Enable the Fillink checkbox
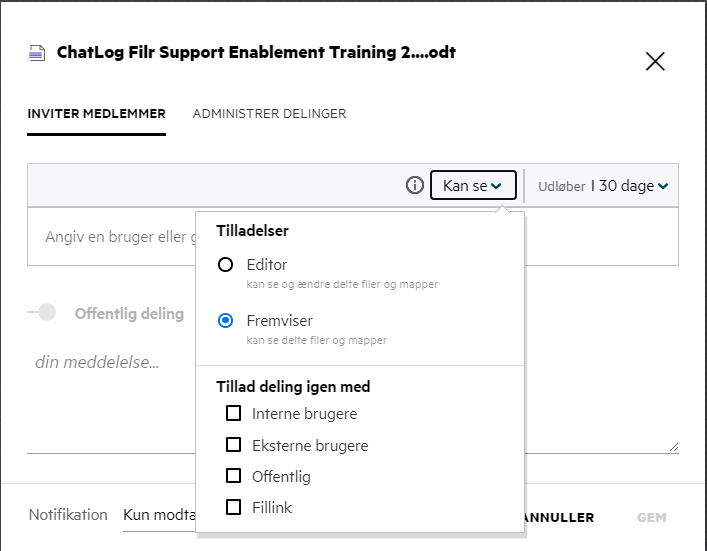 (x=234, y=507)
